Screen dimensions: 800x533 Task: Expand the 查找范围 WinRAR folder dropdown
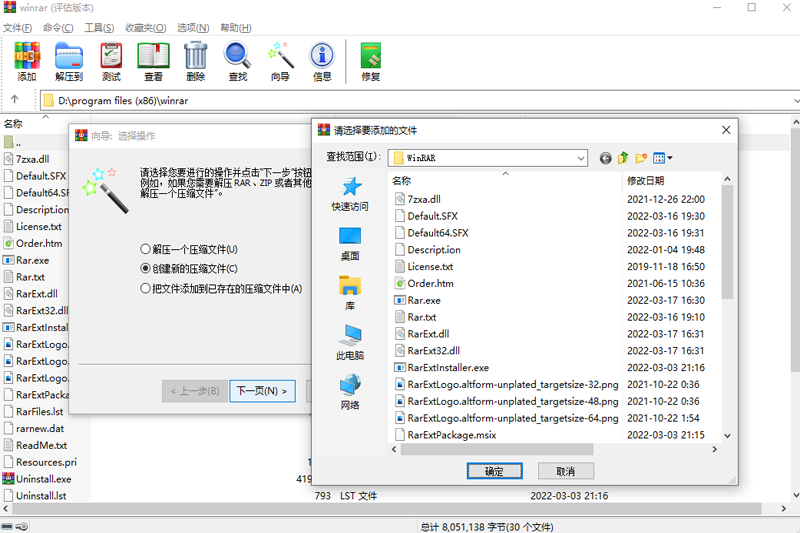581,158
